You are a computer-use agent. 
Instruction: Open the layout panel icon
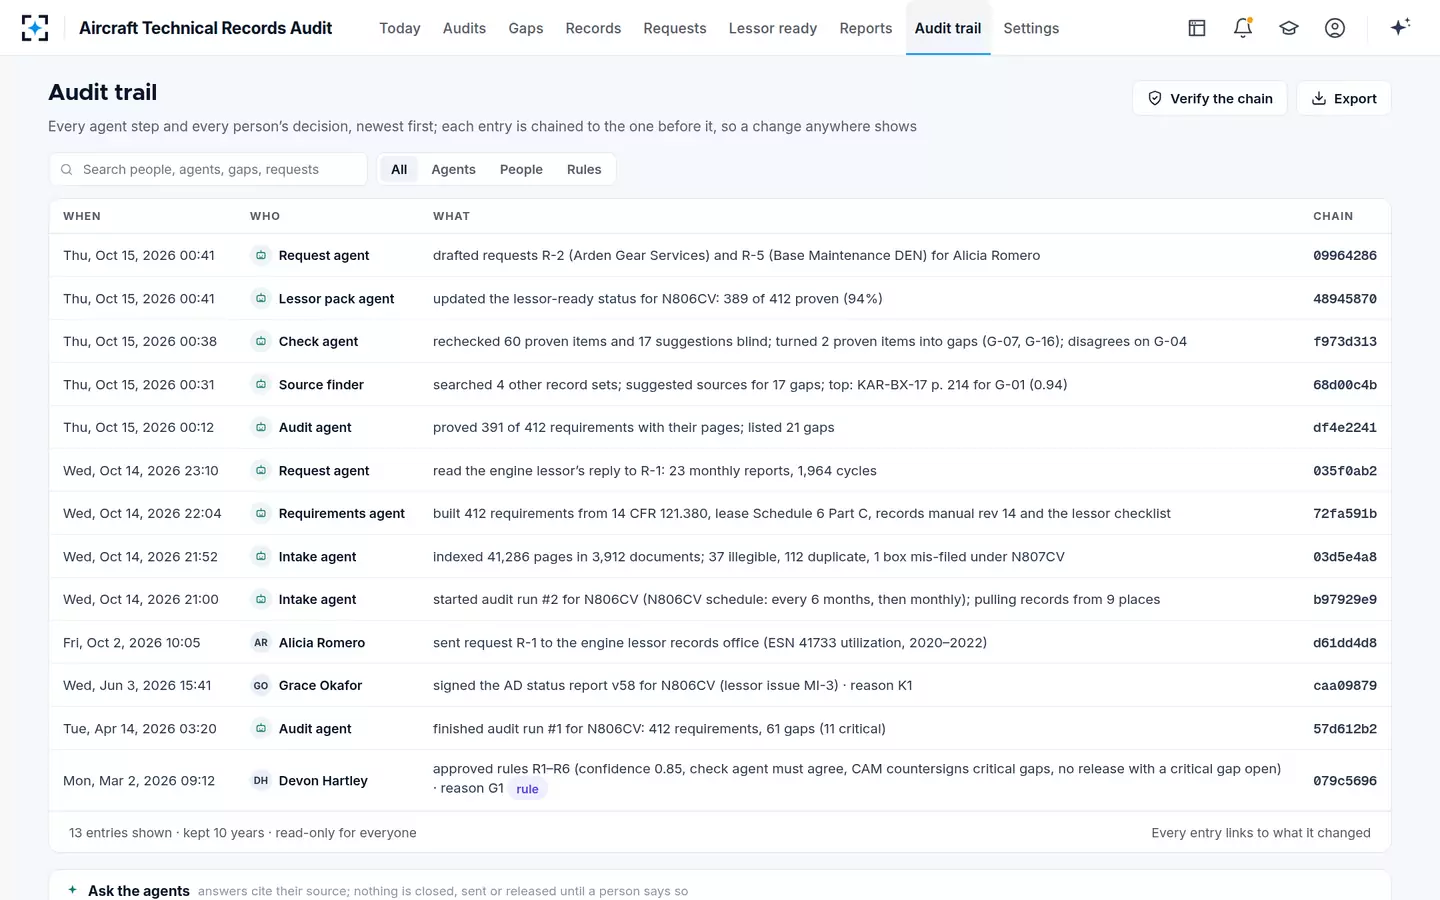tap(1197, 28)
